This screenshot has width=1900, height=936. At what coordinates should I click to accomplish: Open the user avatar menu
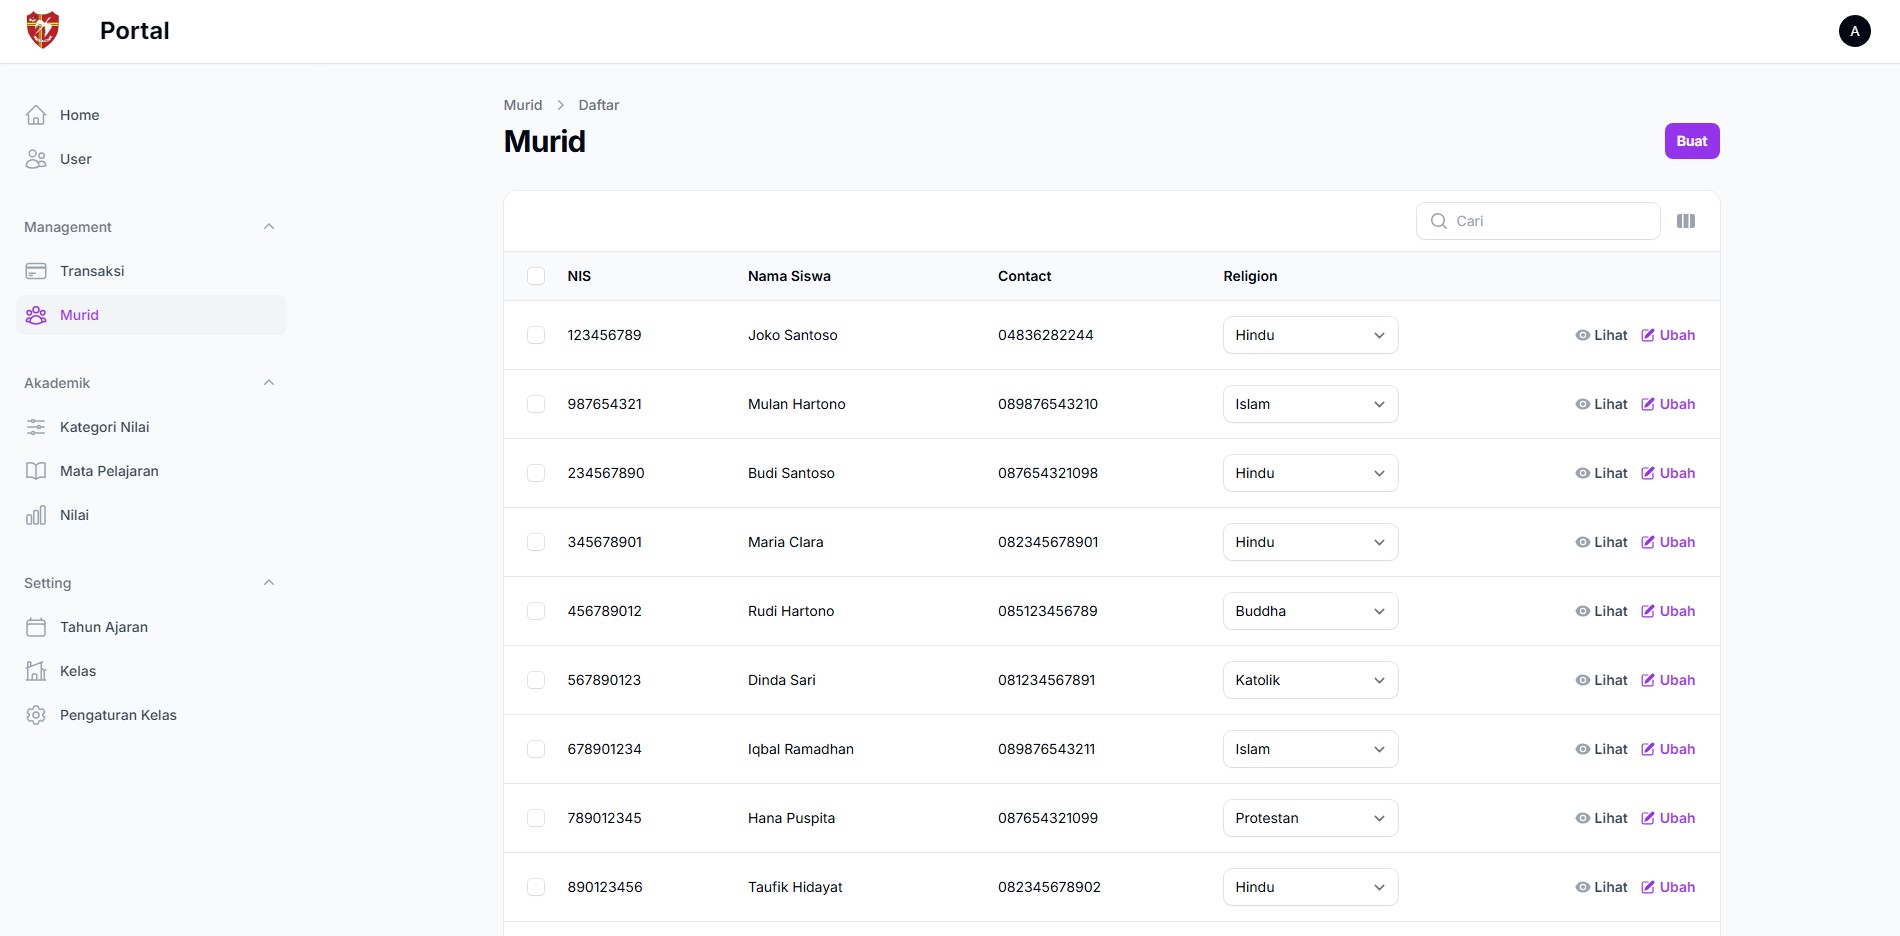click(1854, 31)
